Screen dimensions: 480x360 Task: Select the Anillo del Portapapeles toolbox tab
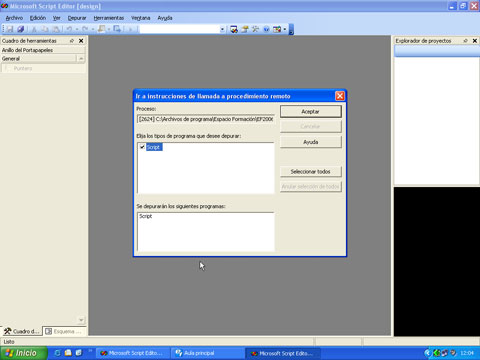[x=43, y=50]
